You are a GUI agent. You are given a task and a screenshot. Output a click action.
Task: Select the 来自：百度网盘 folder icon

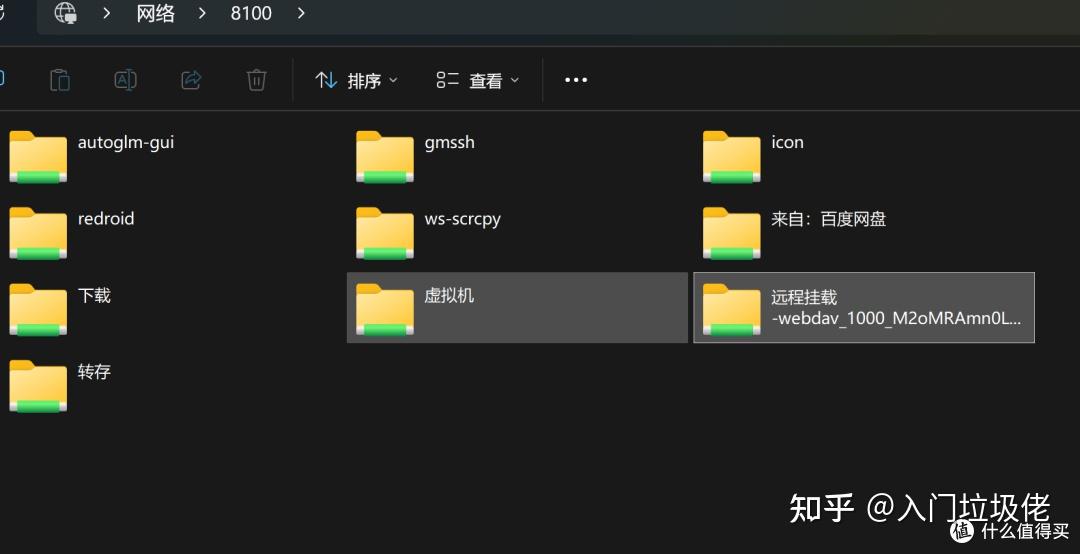(x=731, y=233)
